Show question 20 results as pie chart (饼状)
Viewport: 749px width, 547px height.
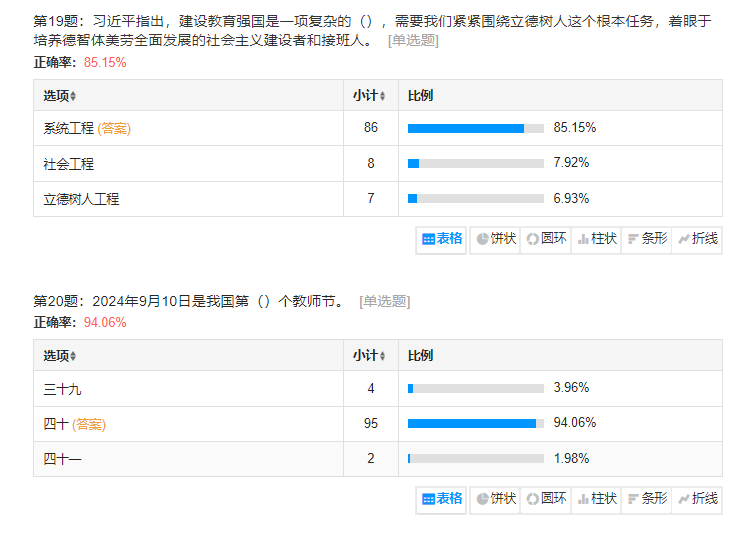(496, 498)
